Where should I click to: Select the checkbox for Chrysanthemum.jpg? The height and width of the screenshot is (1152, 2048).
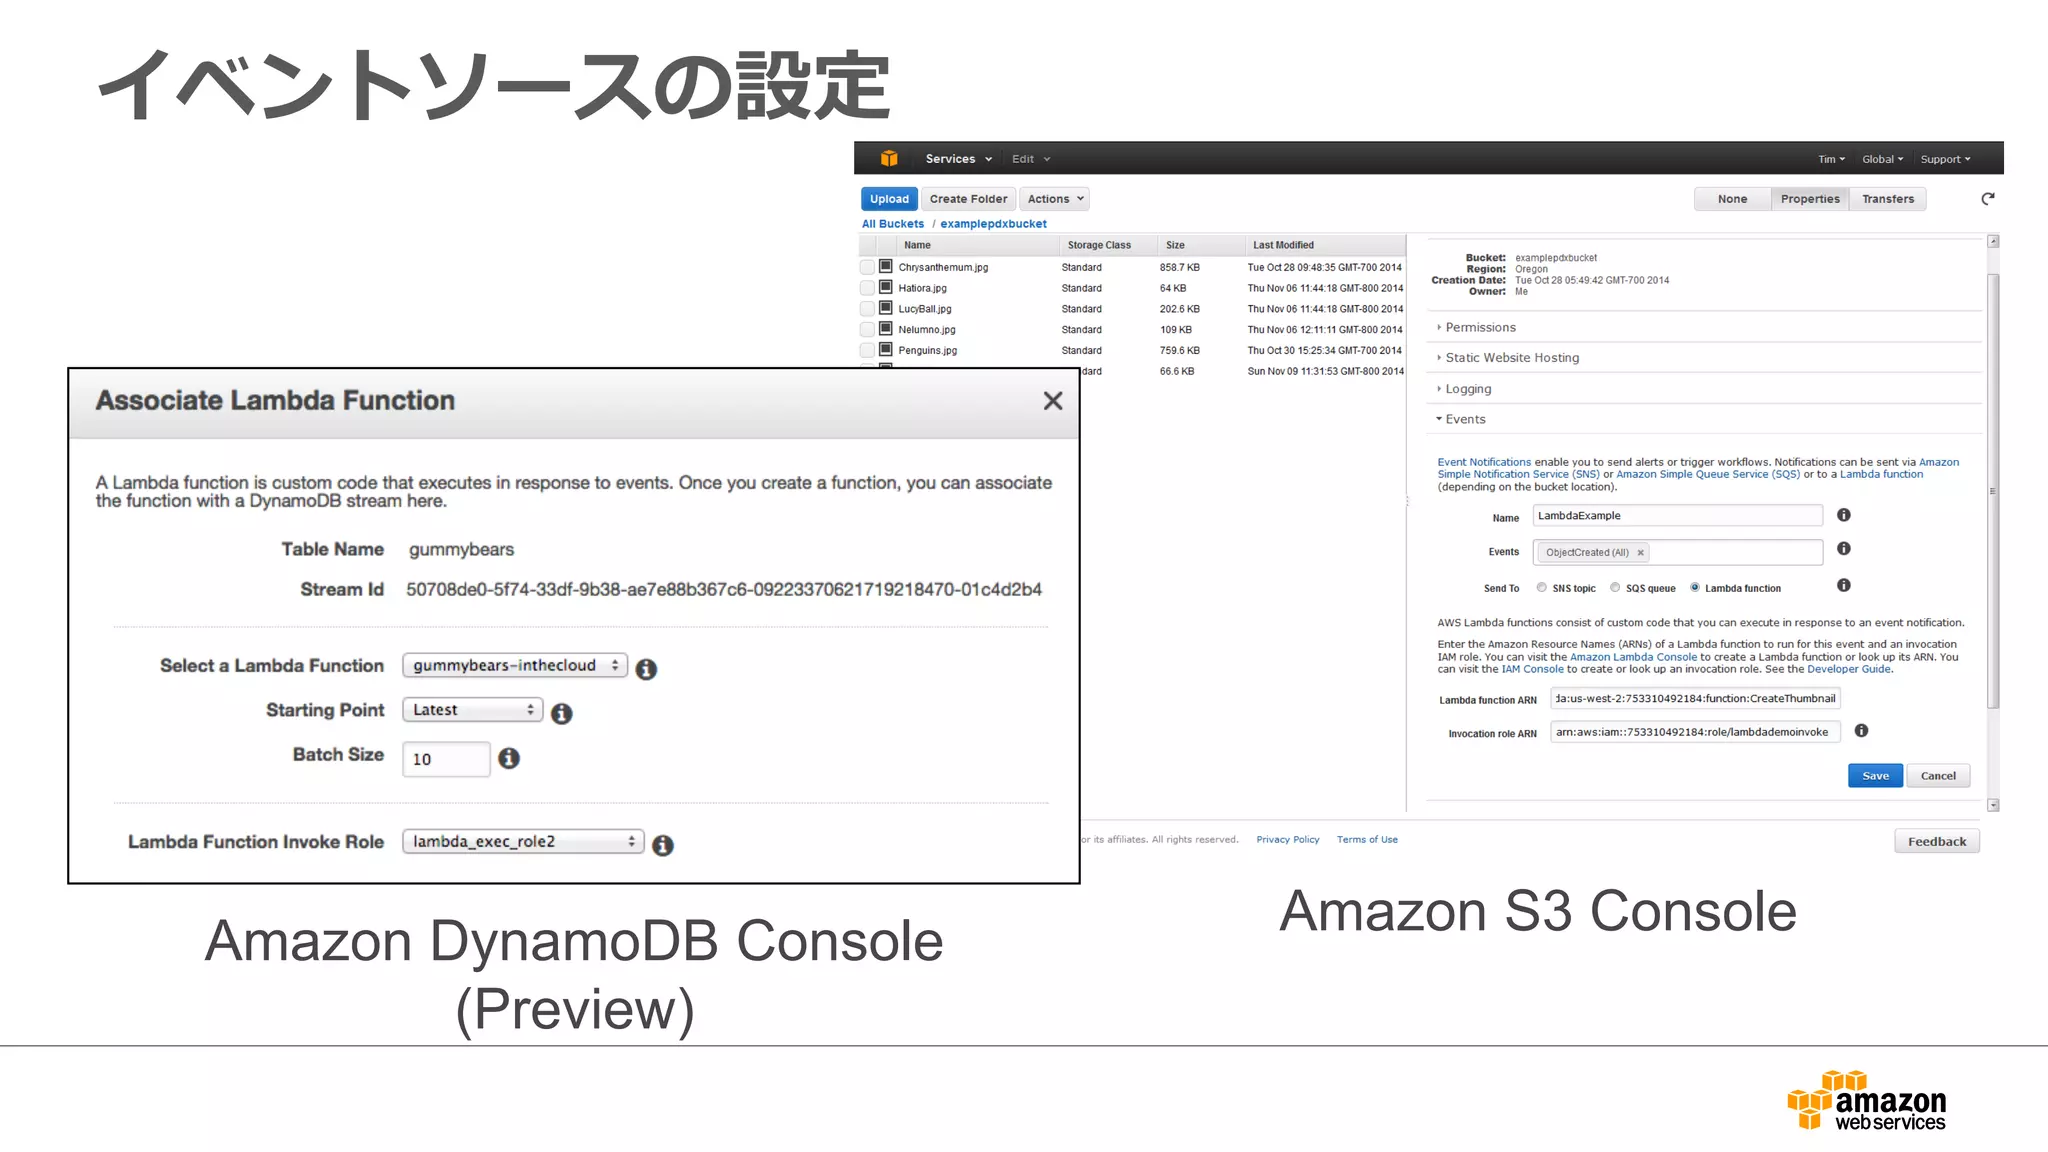pyautogui.click(x=867, y=267)
